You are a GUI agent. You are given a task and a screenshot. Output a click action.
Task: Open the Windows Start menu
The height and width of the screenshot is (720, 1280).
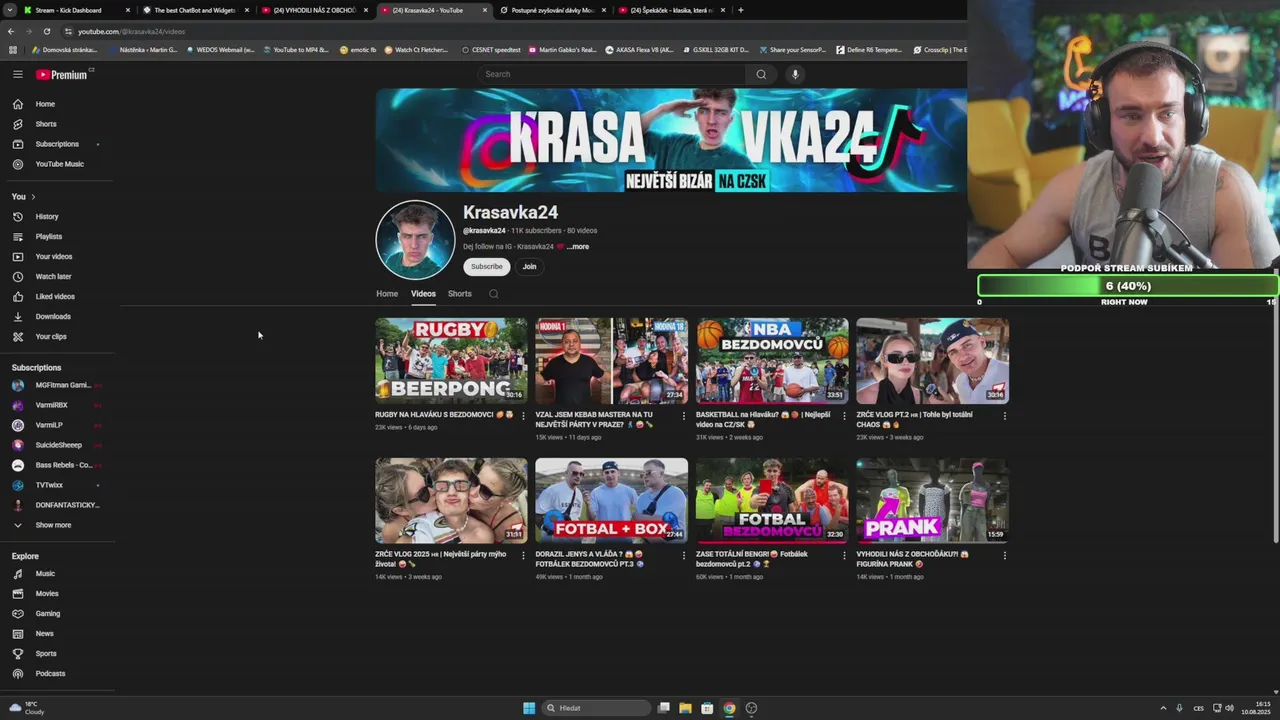click(x=529, y=708)
